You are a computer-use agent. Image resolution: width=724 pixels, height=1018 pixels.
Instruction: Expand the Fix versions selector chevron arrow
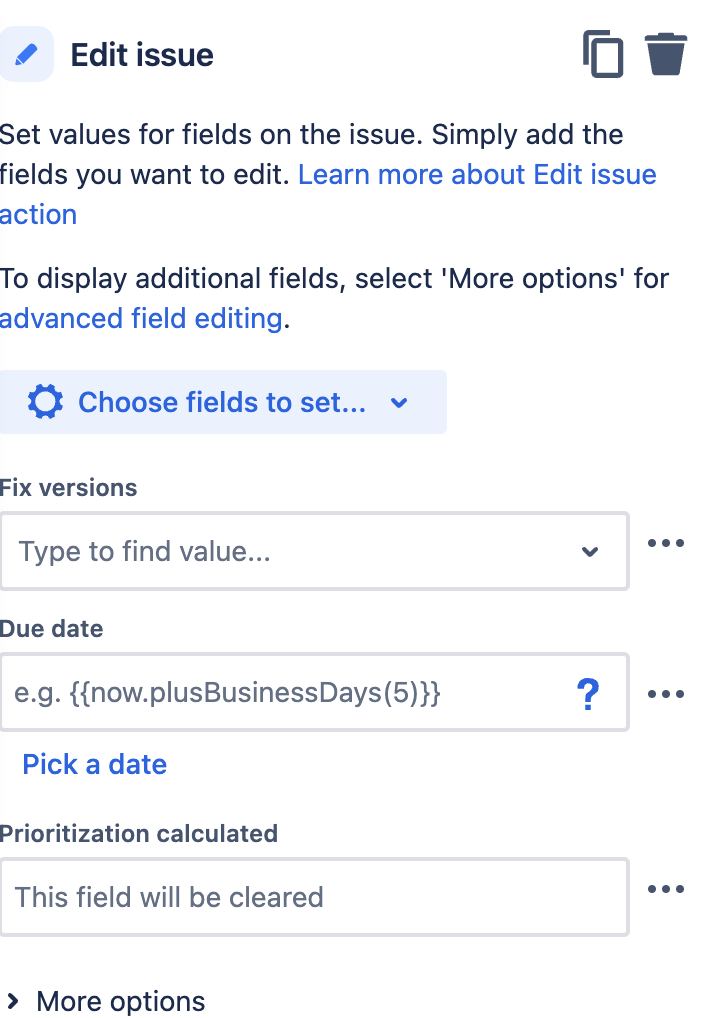[x=590, y=551]
